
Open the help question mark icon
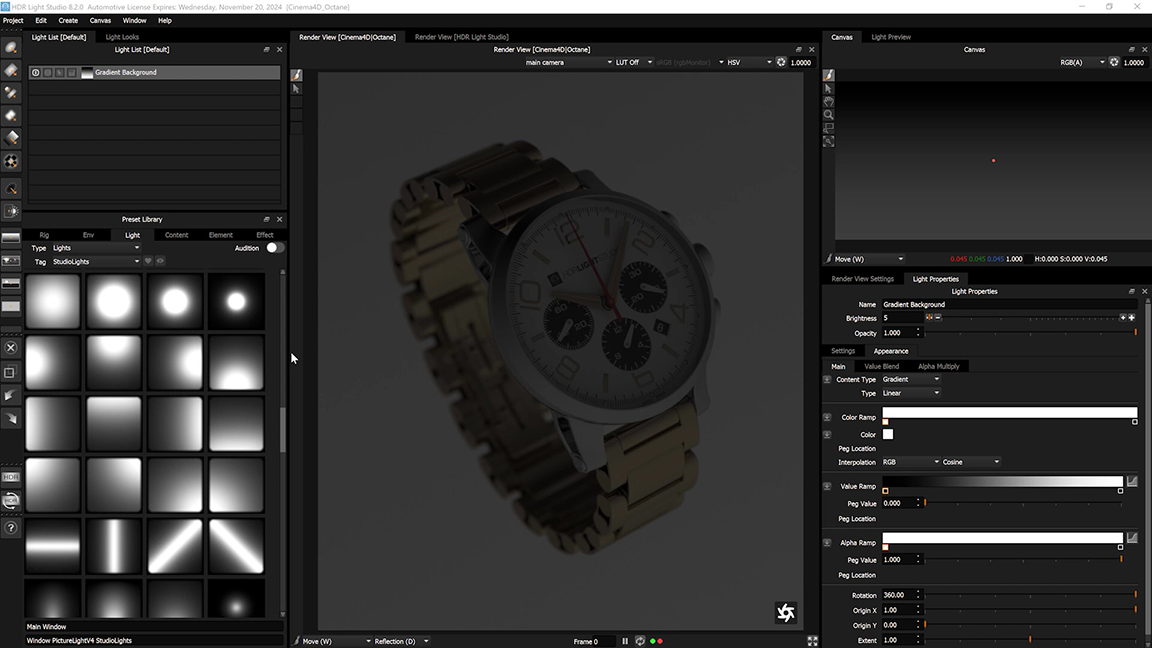click(11, 528)
